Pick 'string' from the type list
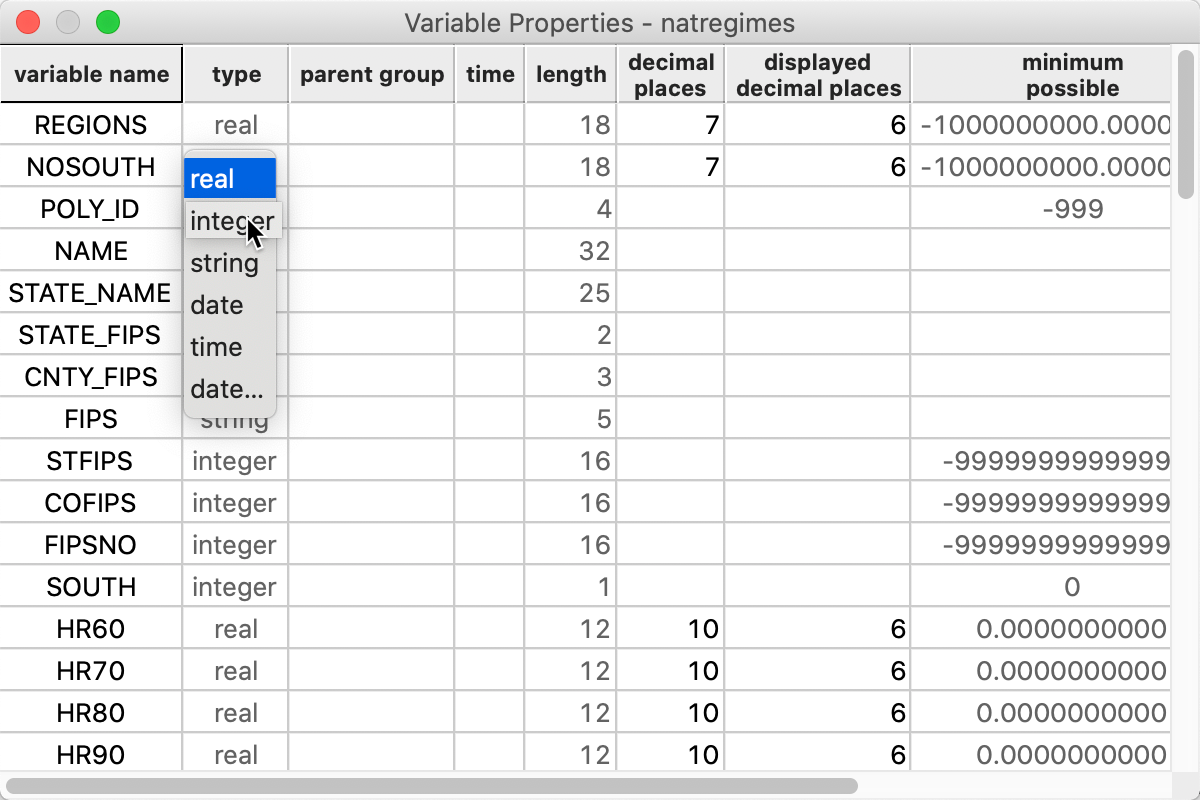 click(231, 263)
